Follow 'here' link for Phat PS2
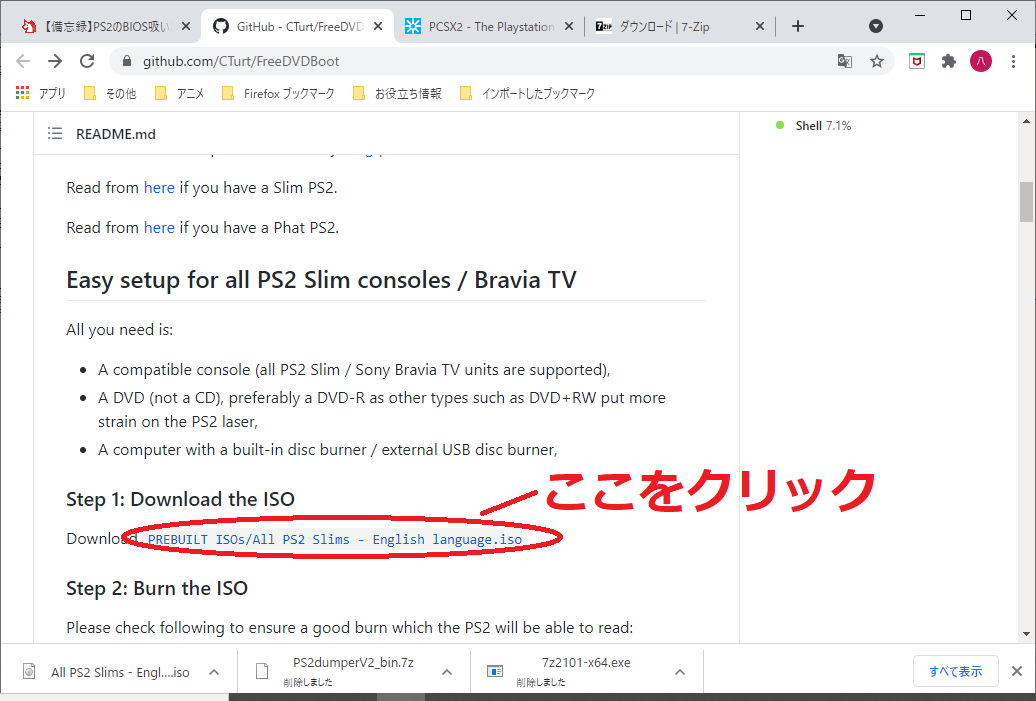 pyautogui.click(x=159, y=227)
